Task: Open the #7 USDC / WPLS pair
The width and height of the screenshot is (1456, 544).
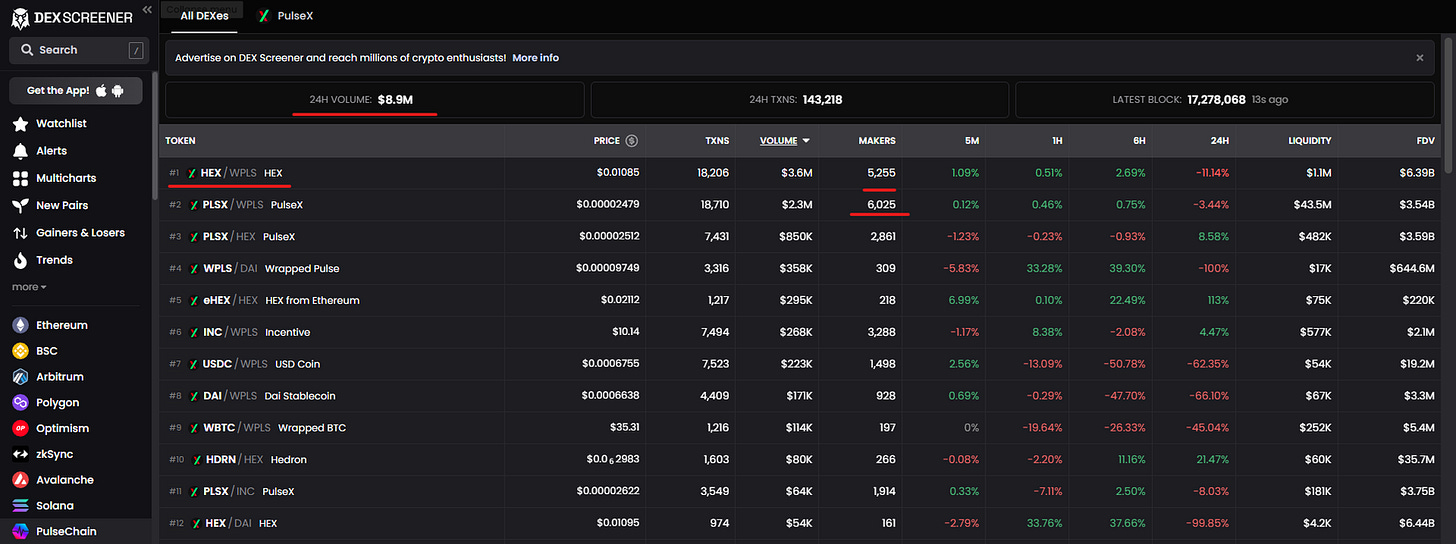Action: click(800, 364)
